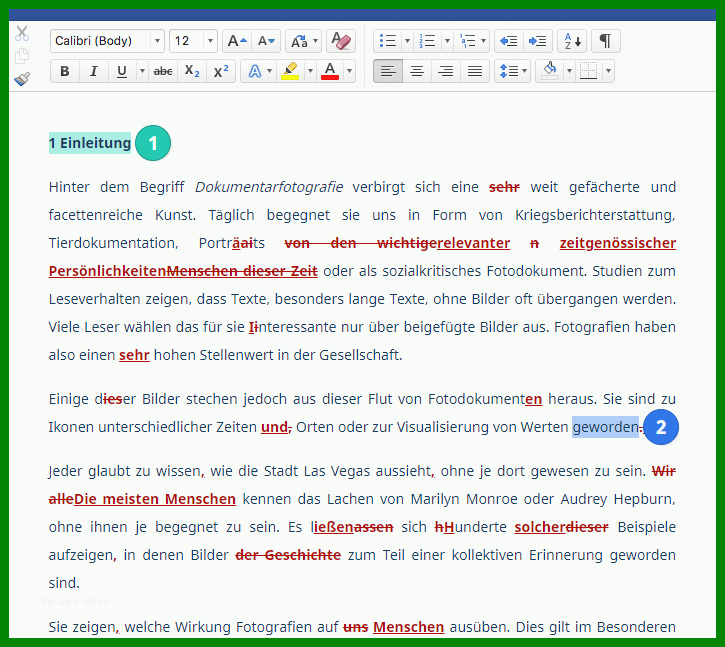
Task: Expand the line spacing arrow
Action: tap(524, 71)
